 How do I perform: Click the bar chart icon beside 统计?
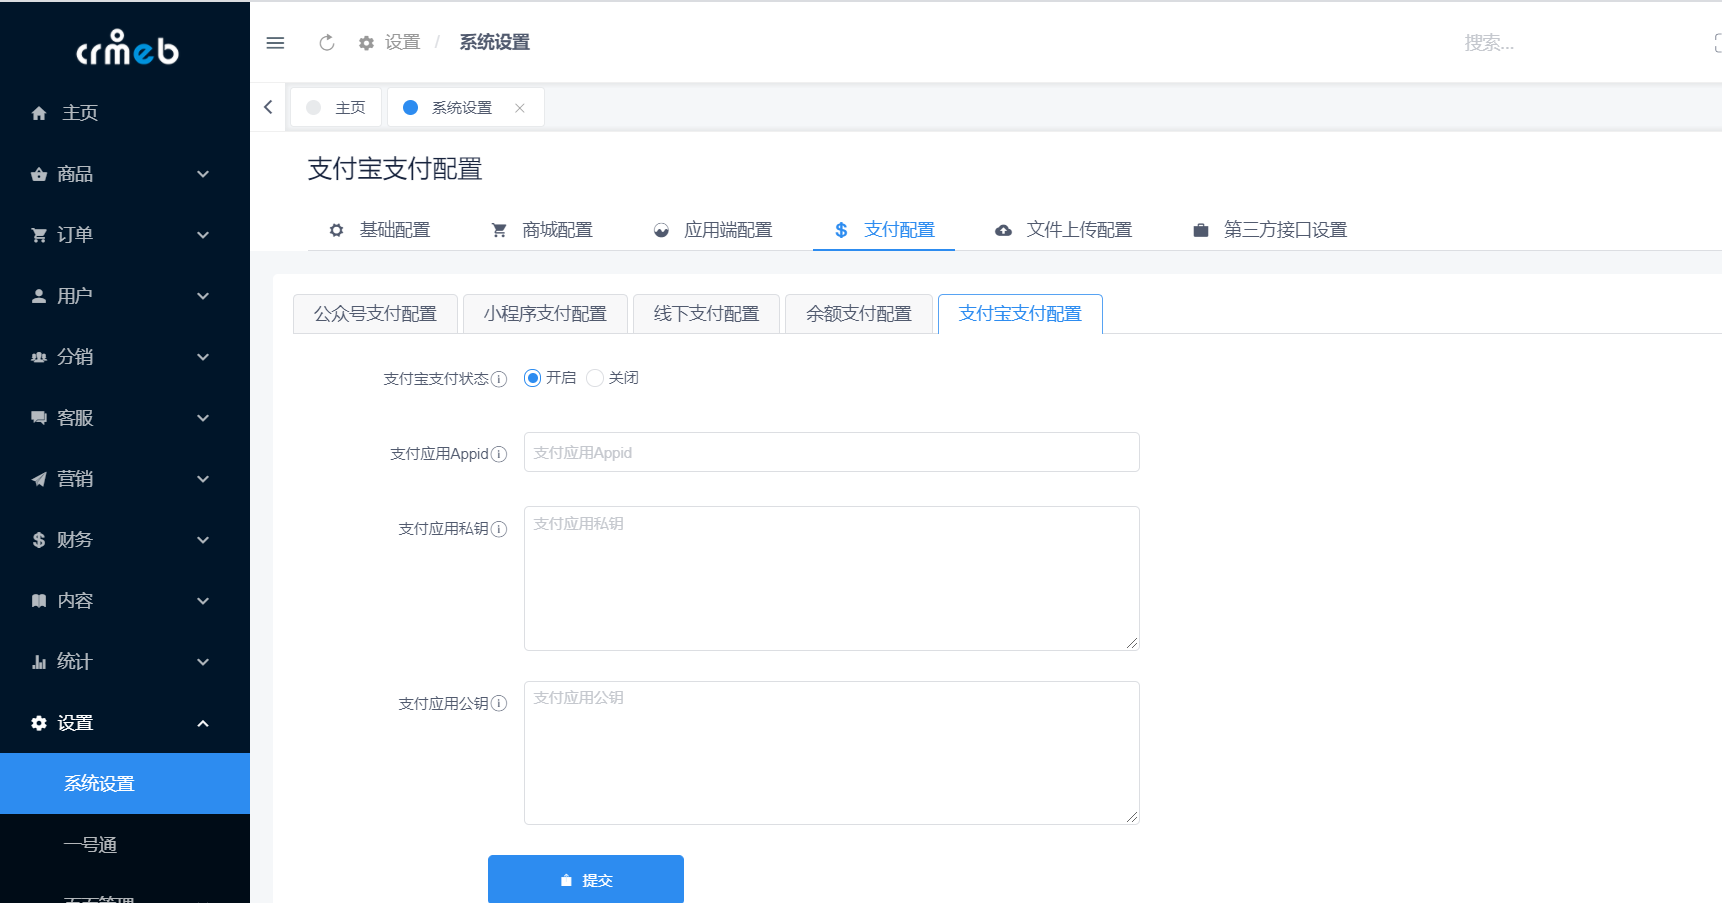point(39,662)
